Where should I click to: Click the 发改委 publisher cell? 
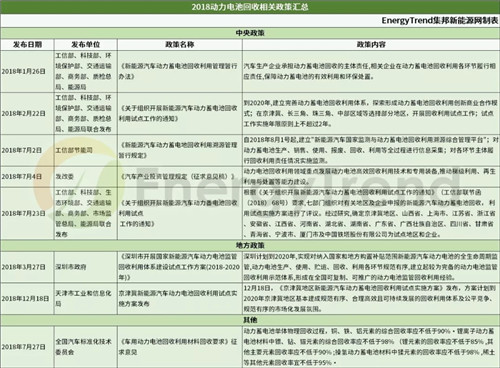(86, 177)
